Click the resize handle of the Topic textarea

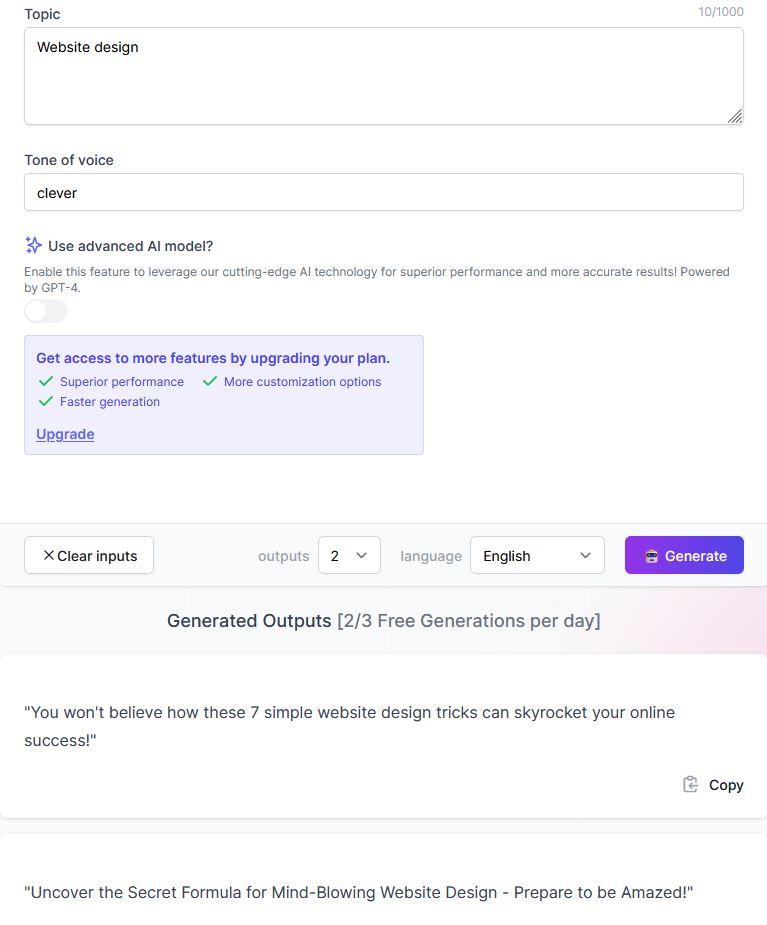point(735,116)
